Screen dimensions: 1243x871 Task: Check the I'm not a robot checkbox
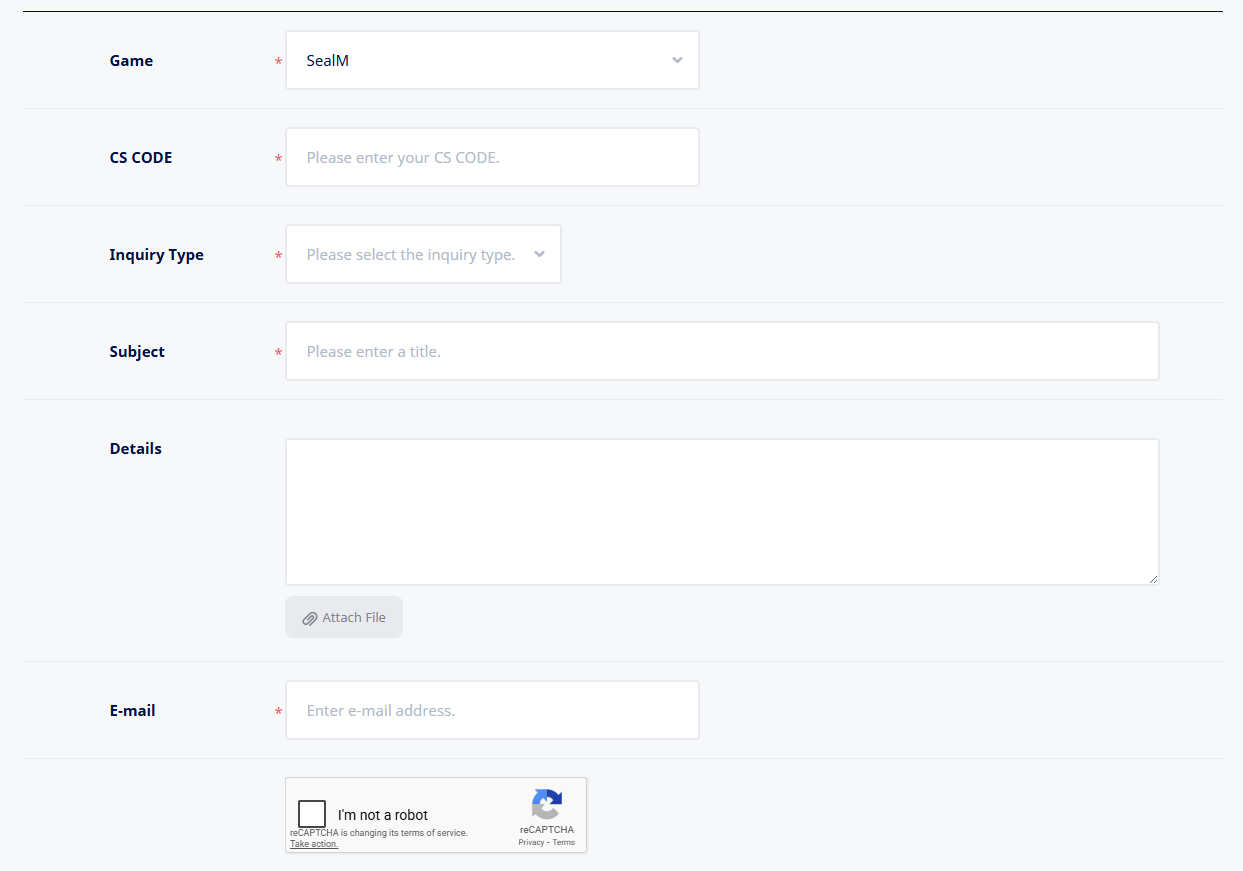coord(312,814)
